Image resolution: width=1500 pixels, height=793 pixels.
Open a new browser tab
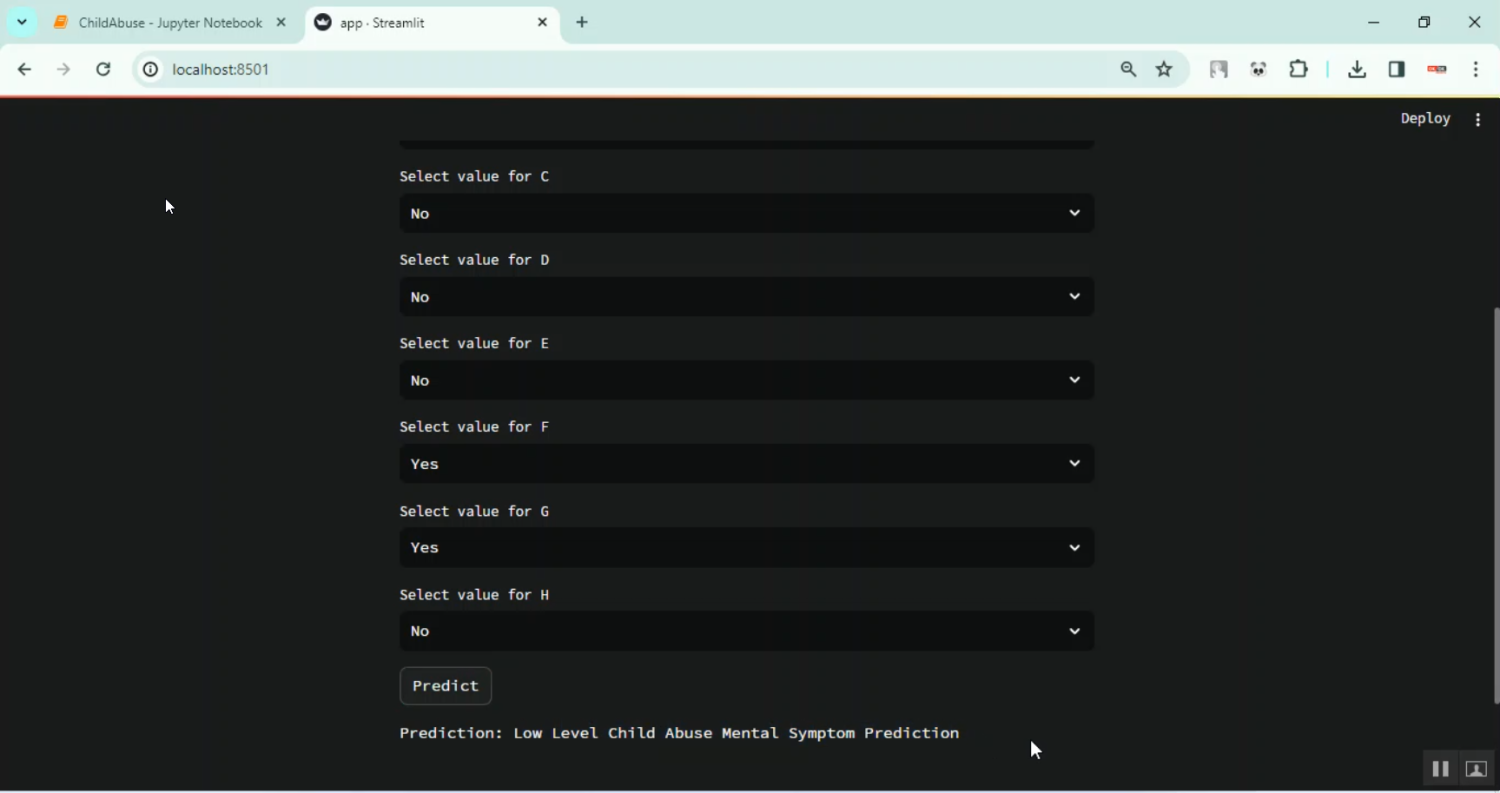582,22
